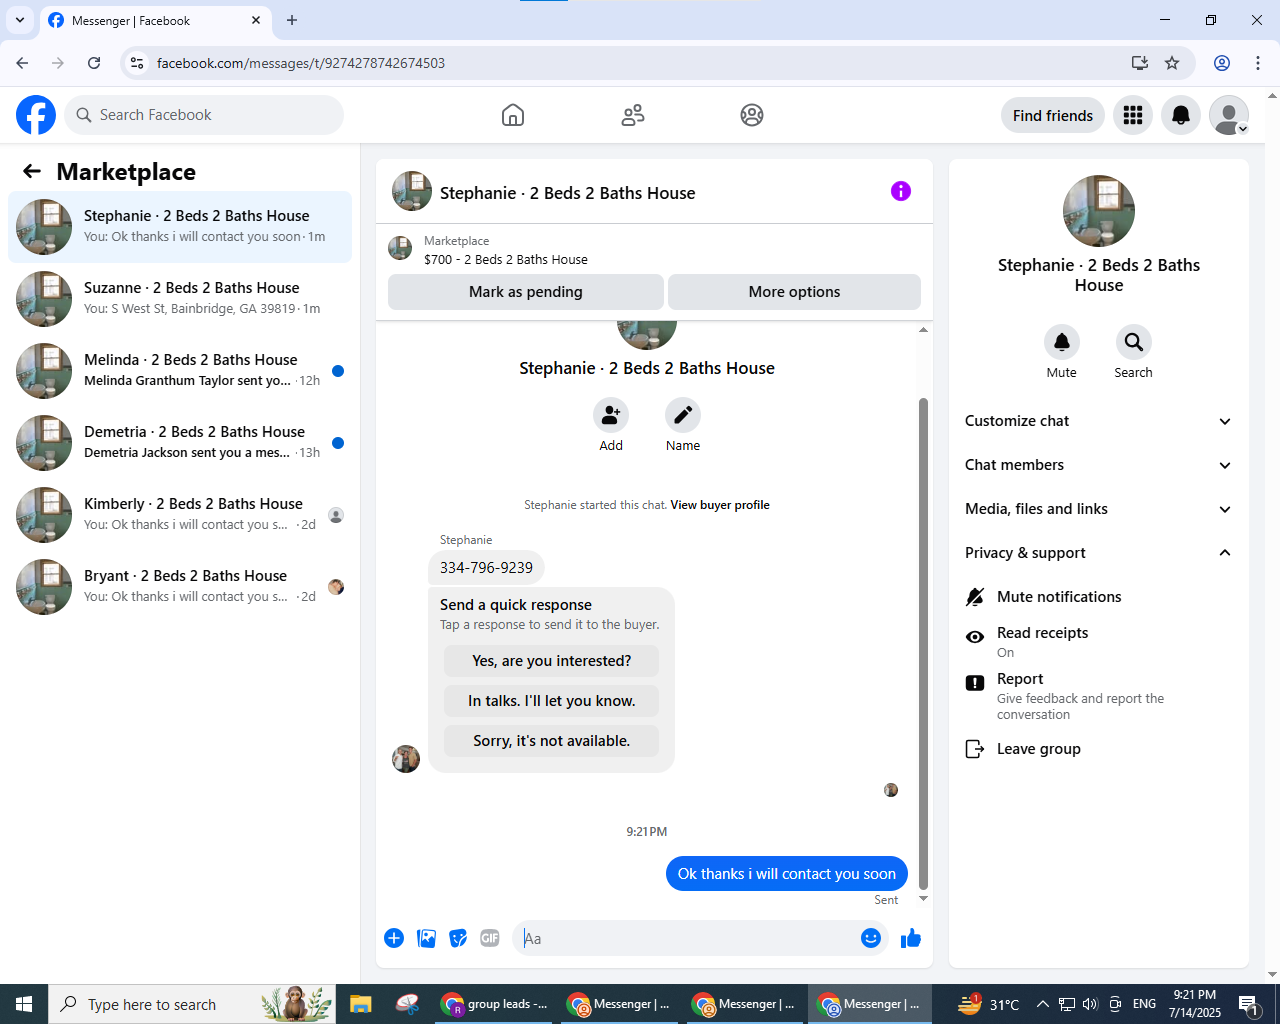Screen dimensions: 1280x1024
Task: Open the View buyer profile link
Action: (x=720, y=505)
